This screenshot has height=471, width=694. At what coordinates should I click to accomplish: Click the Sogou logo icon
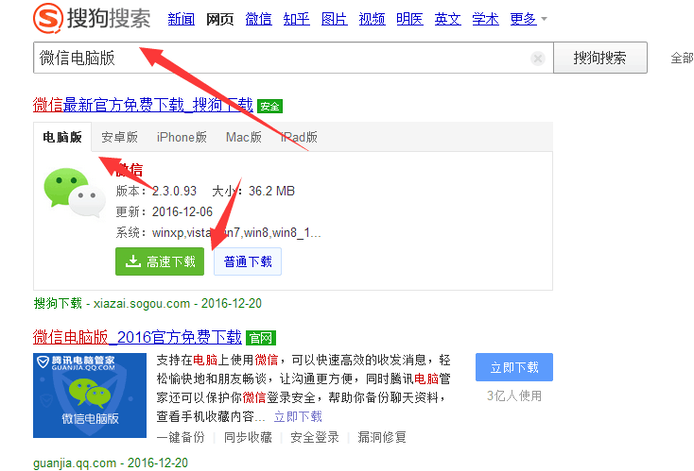click(48, 18)
